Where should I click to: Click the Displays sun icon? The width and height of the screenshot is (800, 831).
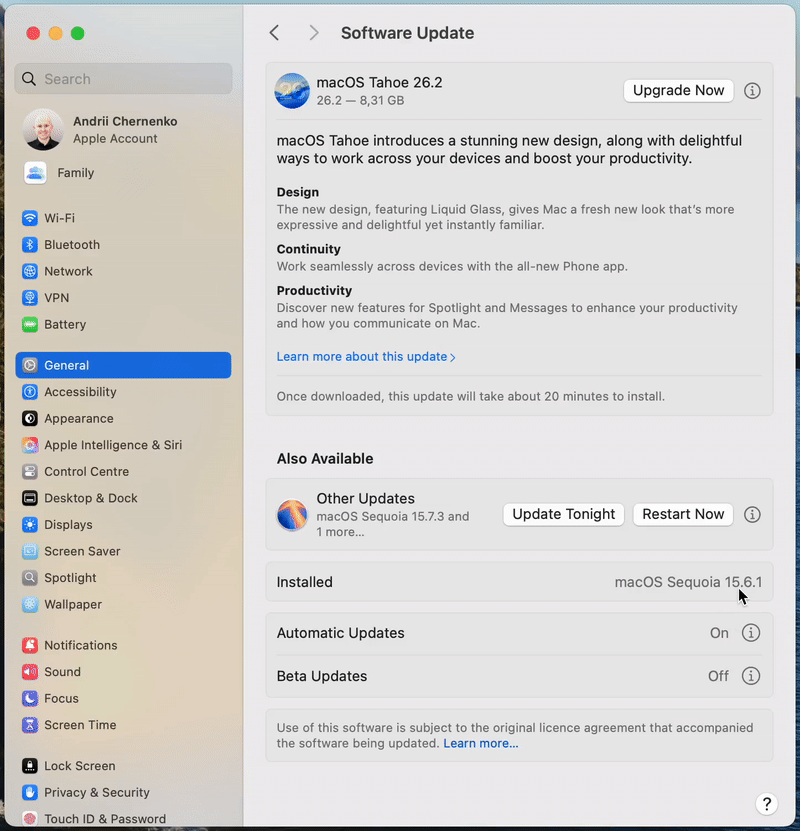(x=30, y=524)
